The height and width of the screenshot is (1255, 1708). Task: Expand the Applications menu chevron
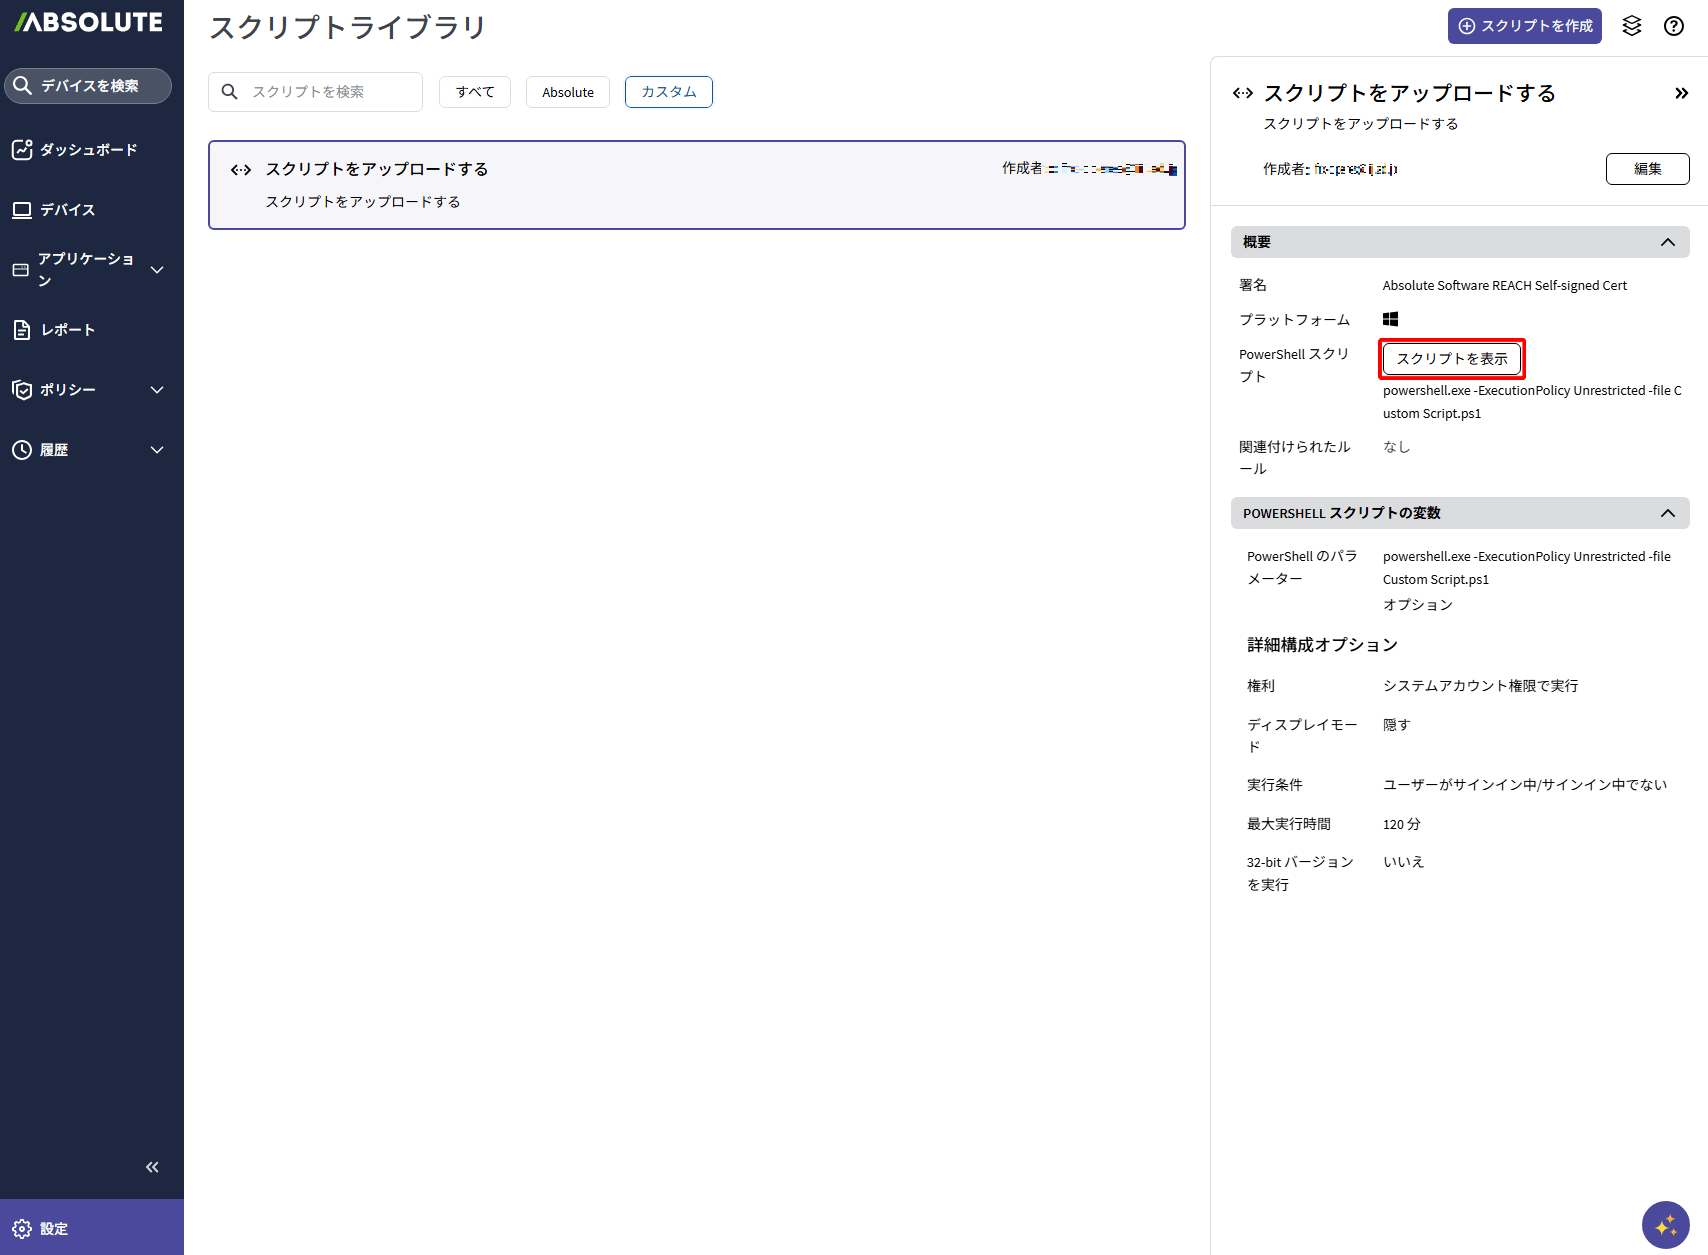[157, 270]
